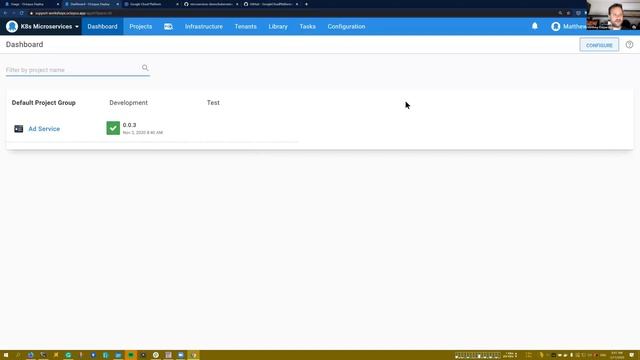This screenshot has width=640, height=360.
Task: Open the Tenants section
Action: [x=245, y=27]
